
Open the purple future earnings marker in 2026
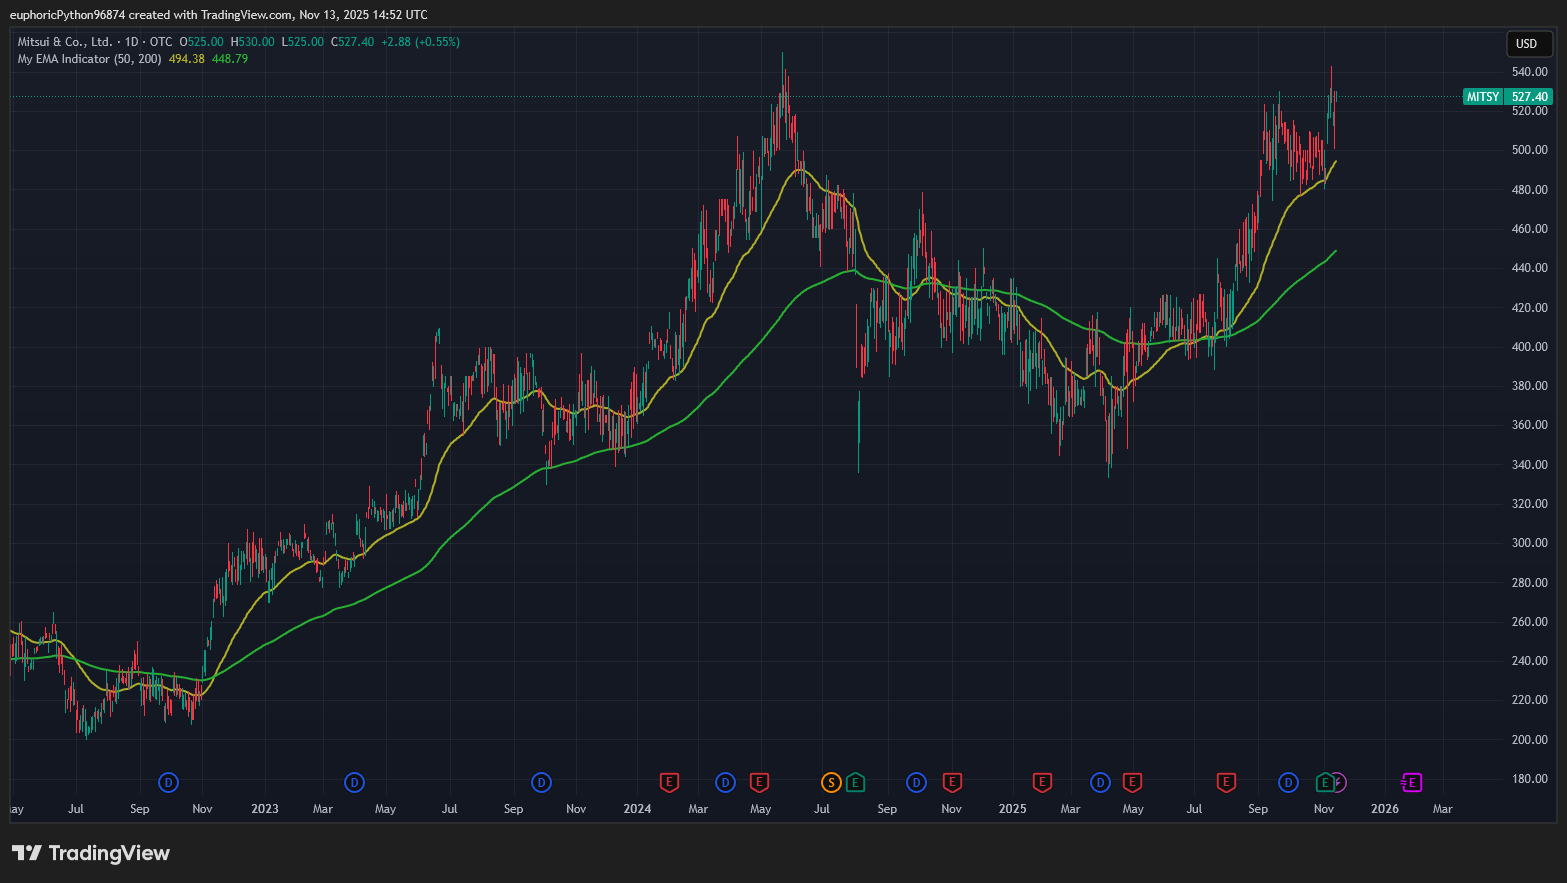(1412, 782)
